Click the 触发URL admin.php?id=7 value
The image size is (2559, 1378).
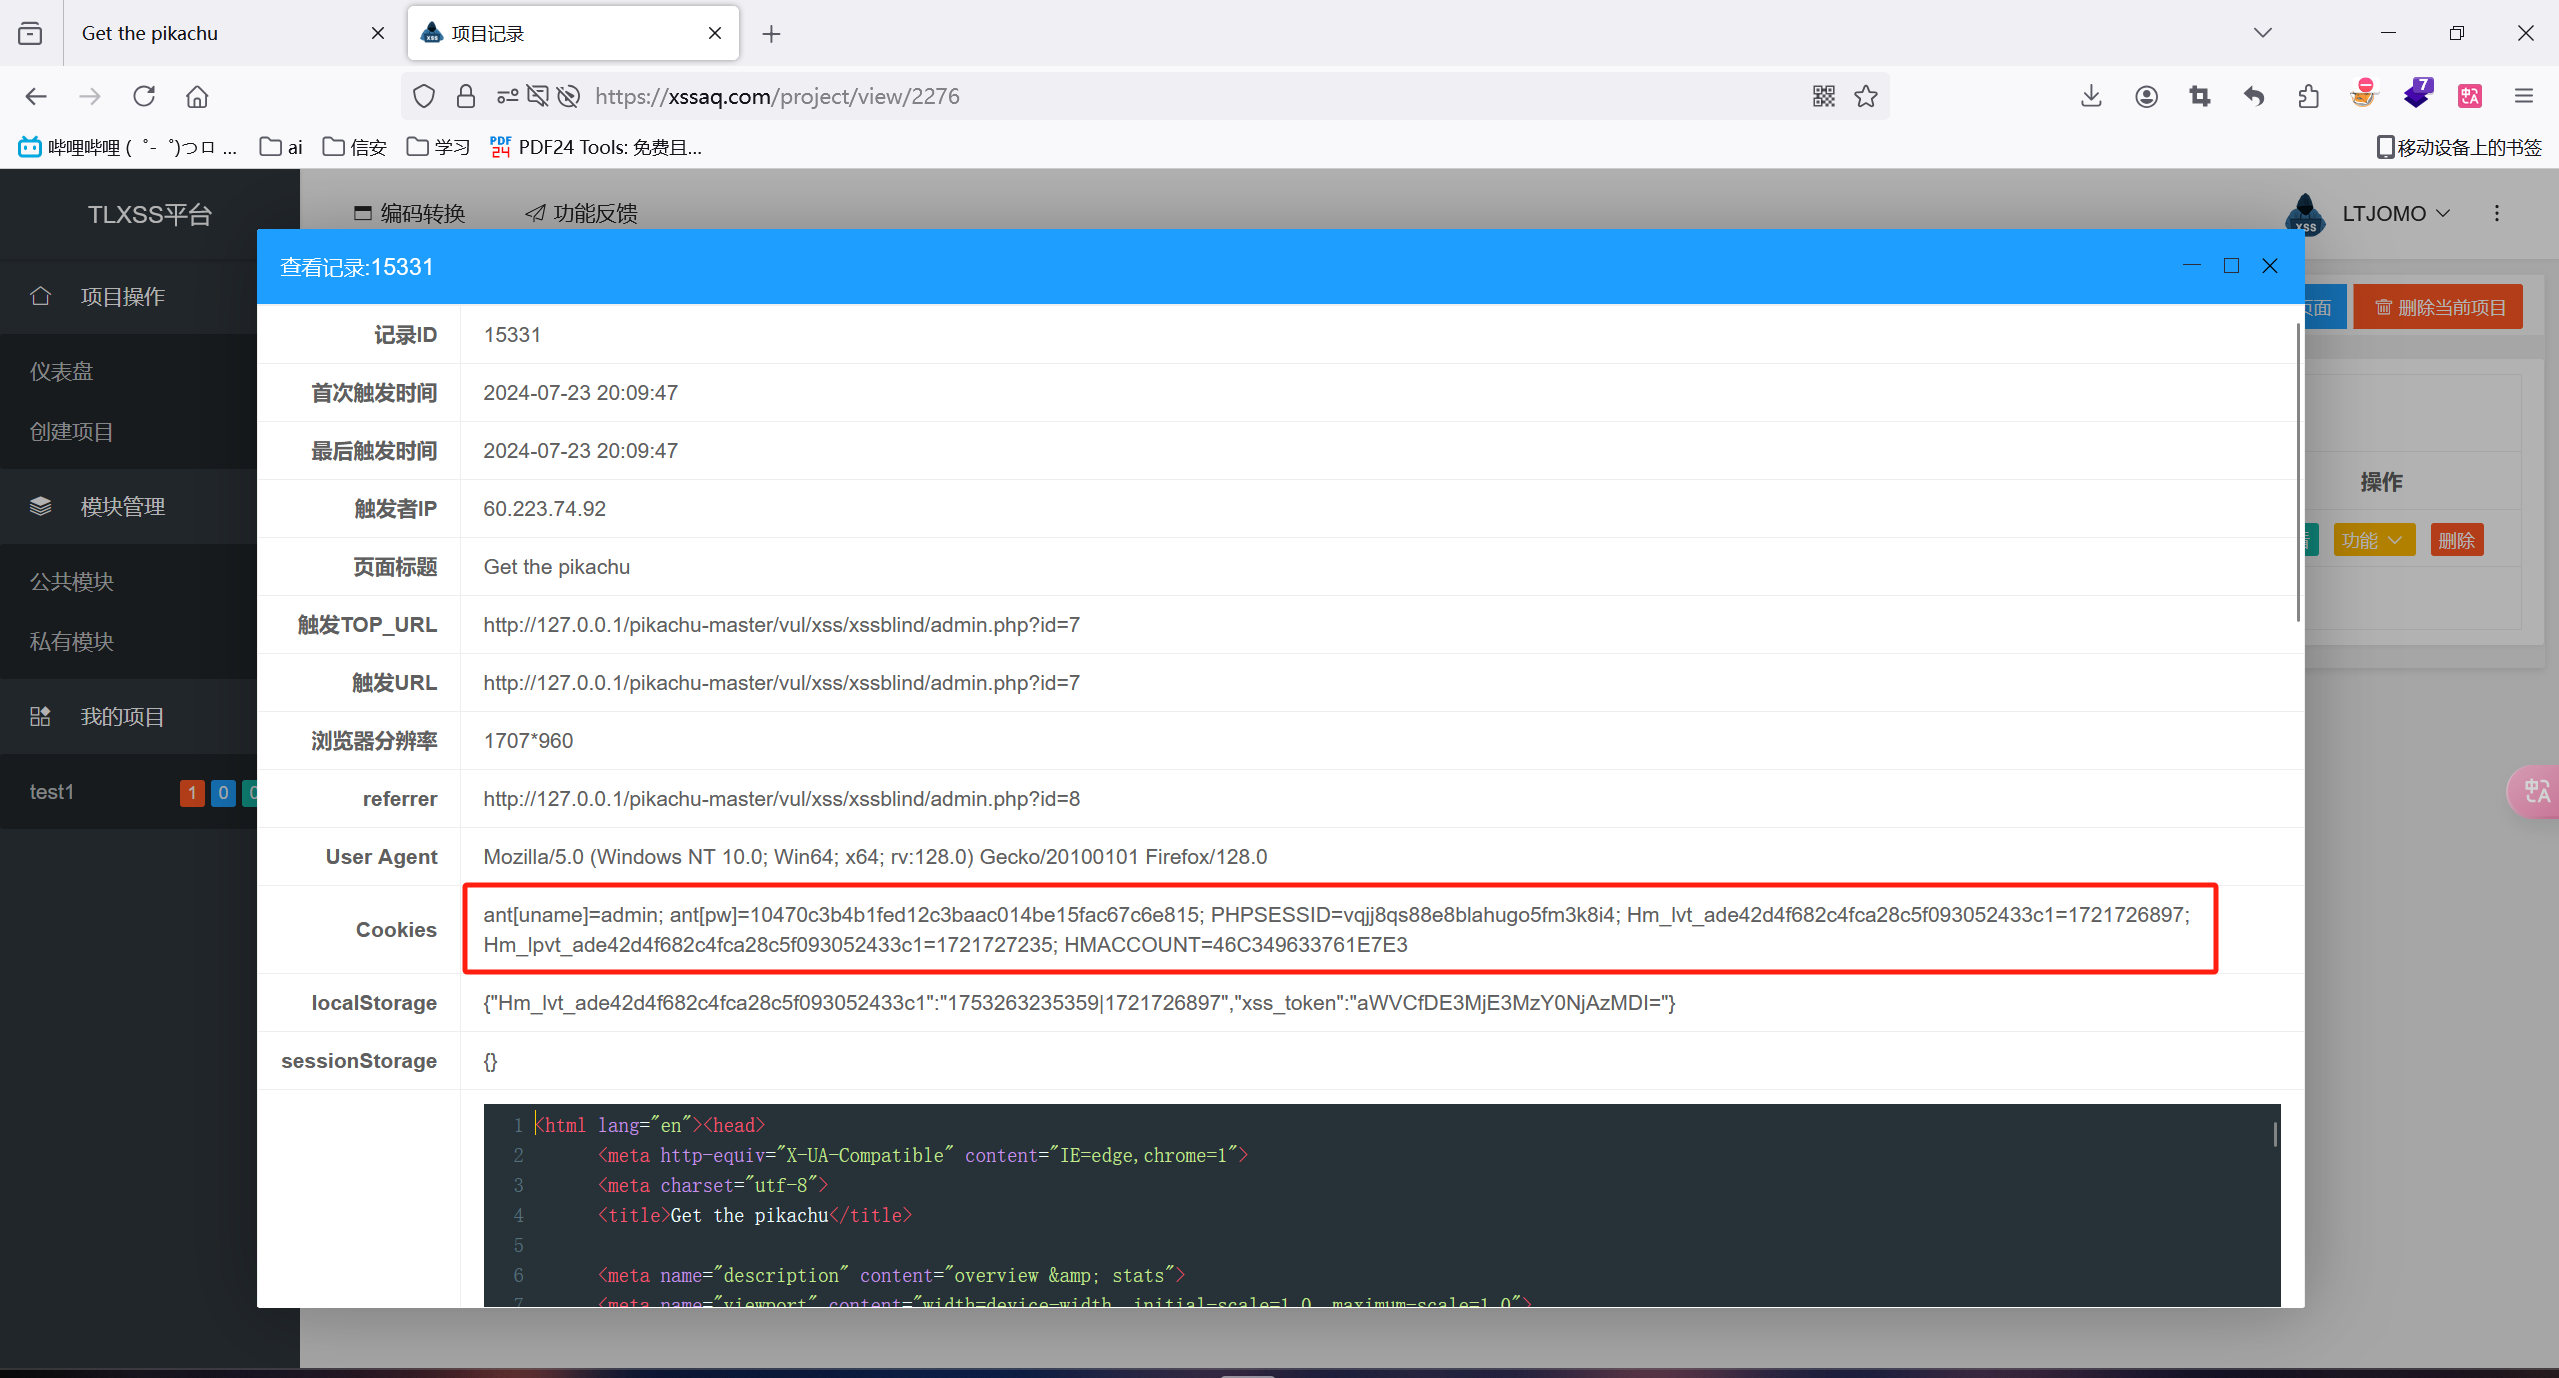(781, 682)
